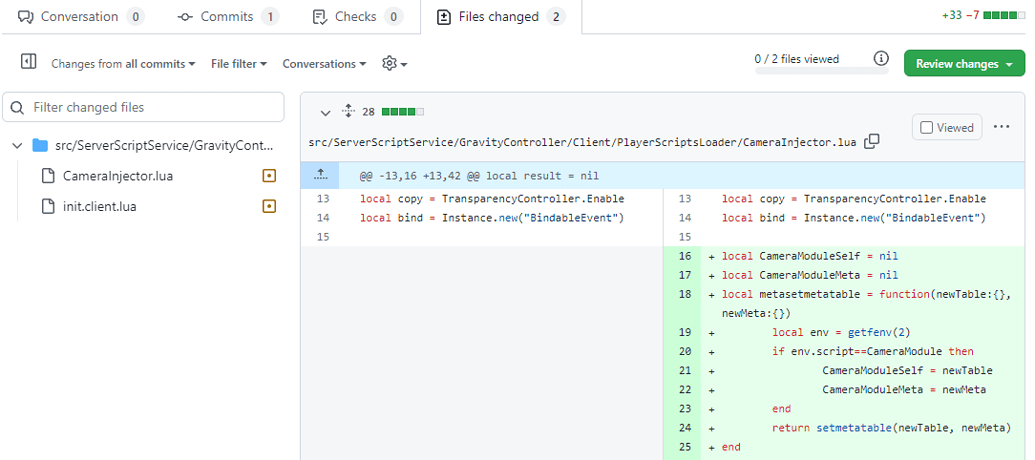Viewport: 1035px width, 460px height.
Task: Copy the CameraInjector.lua file path
Action: [872, 142]
